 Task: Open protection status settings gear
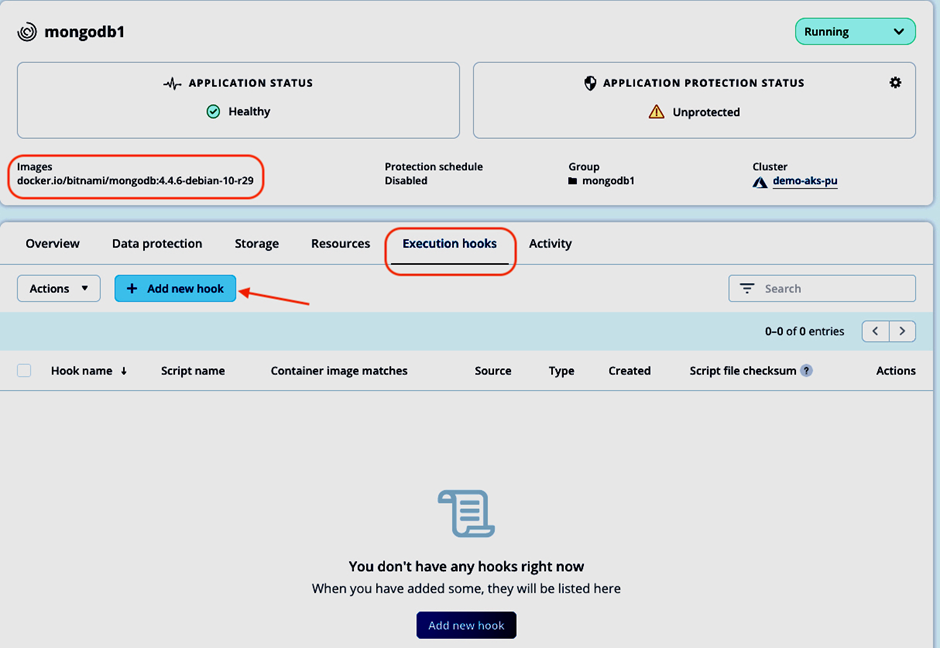pyautogui.click(x=895, y=83)
